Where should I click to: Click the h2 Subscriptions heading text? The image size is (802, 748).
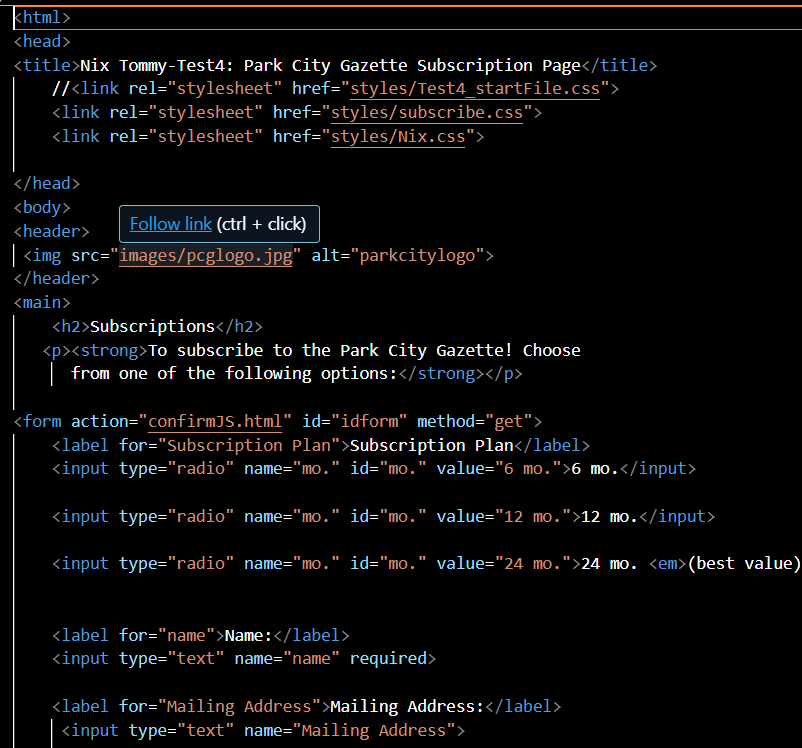(151, 326)
